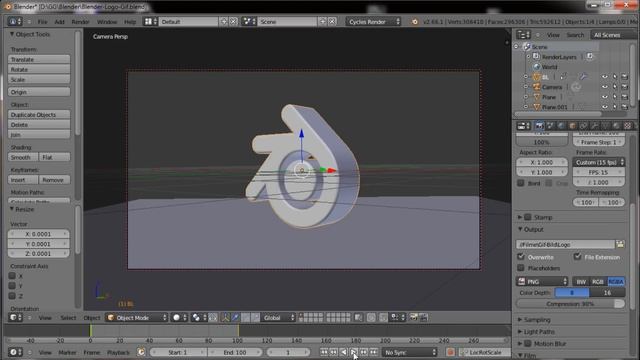The image size is (640, 360).
Task: Open the No Sync dropdown
Action: (410, 352)
